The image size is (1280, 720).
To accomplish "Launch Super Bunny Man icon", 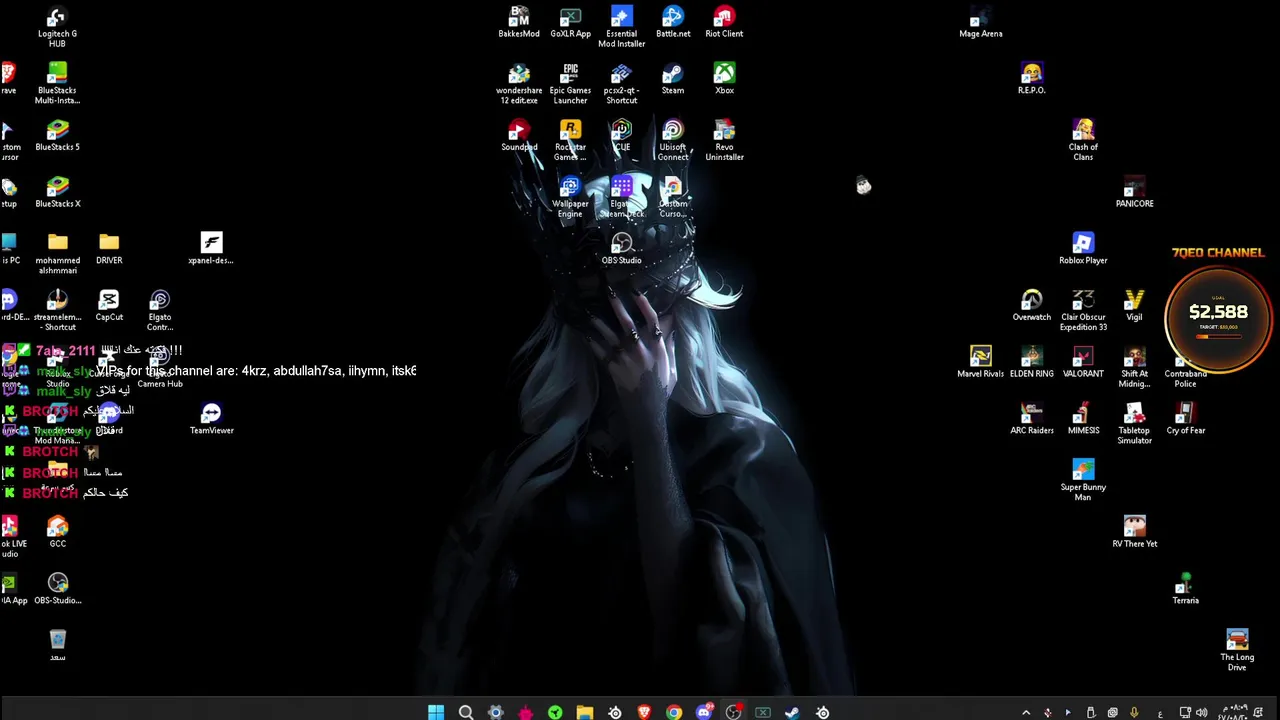I will coord(1083,481).
